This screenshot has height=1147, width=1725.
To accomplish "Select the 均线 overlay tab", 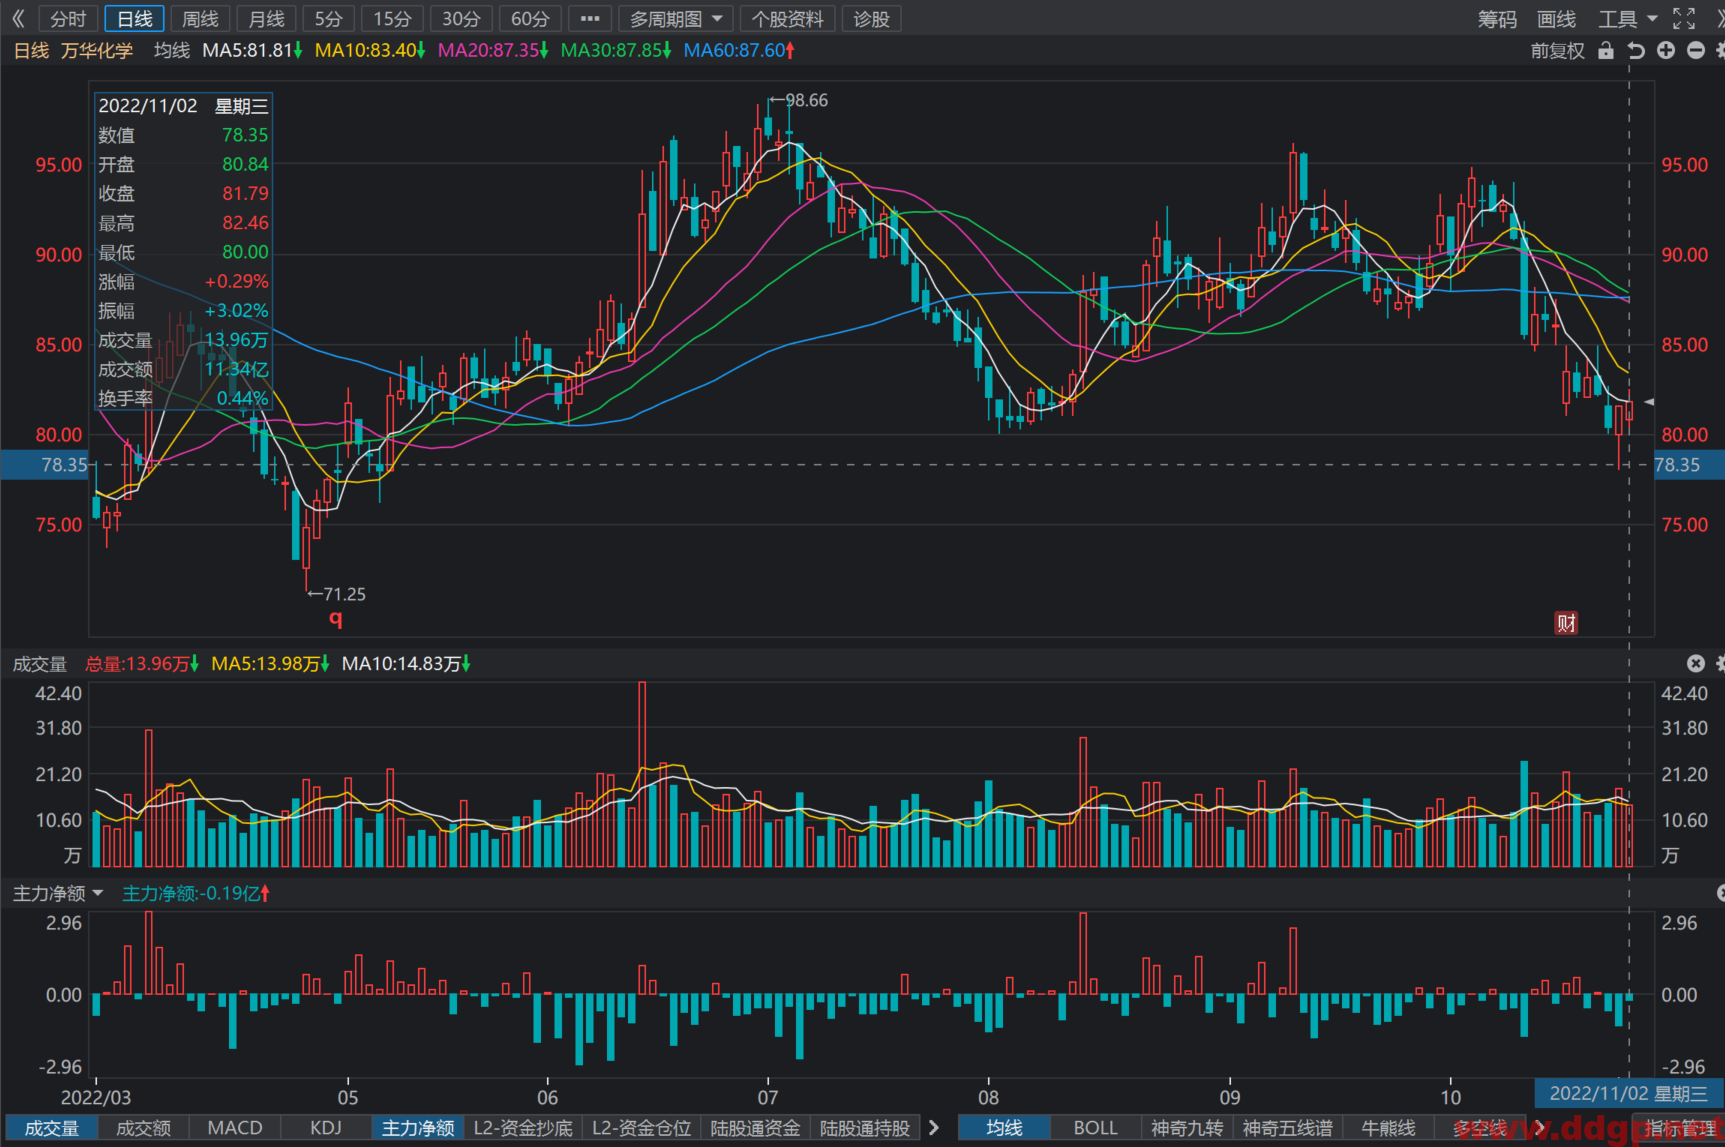I will (1004, 1128).
